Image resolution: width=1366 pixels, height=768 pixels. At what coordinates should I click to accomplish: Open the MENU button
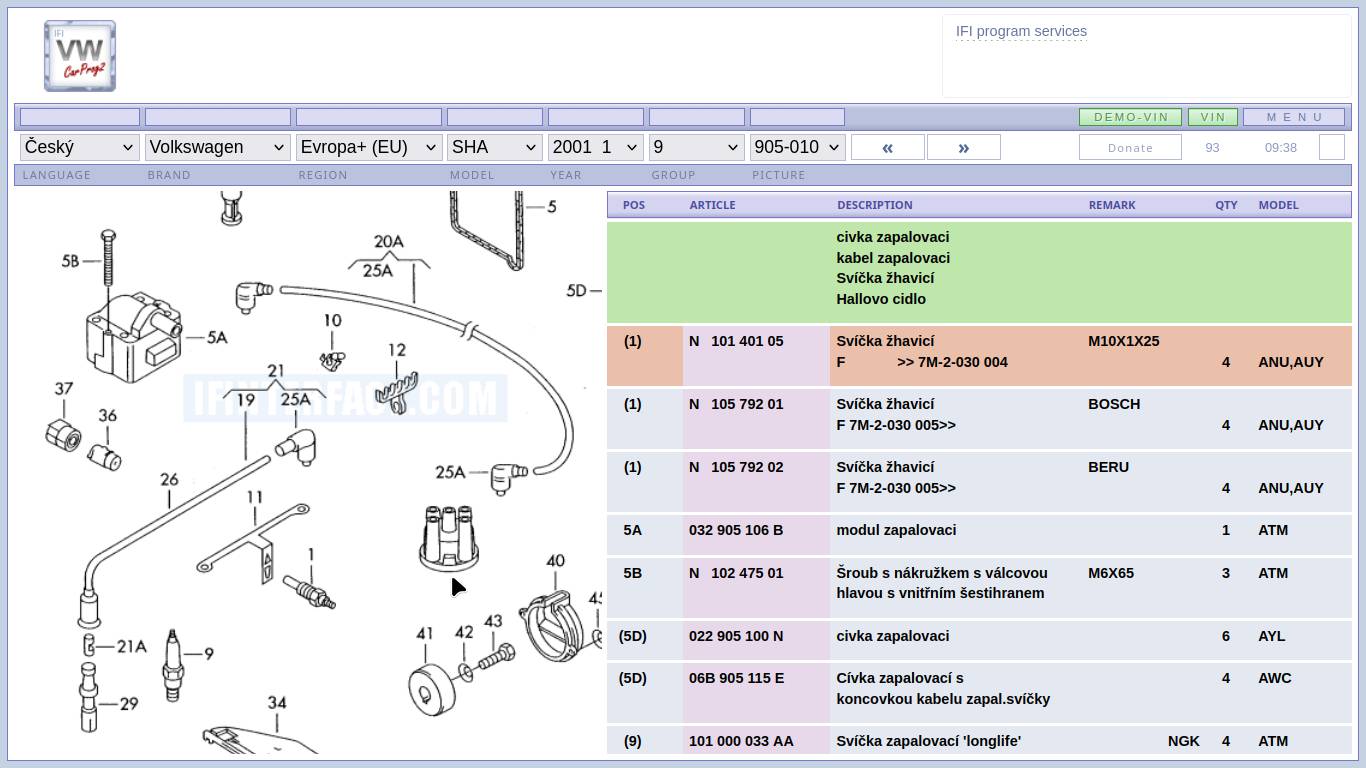1293,117
